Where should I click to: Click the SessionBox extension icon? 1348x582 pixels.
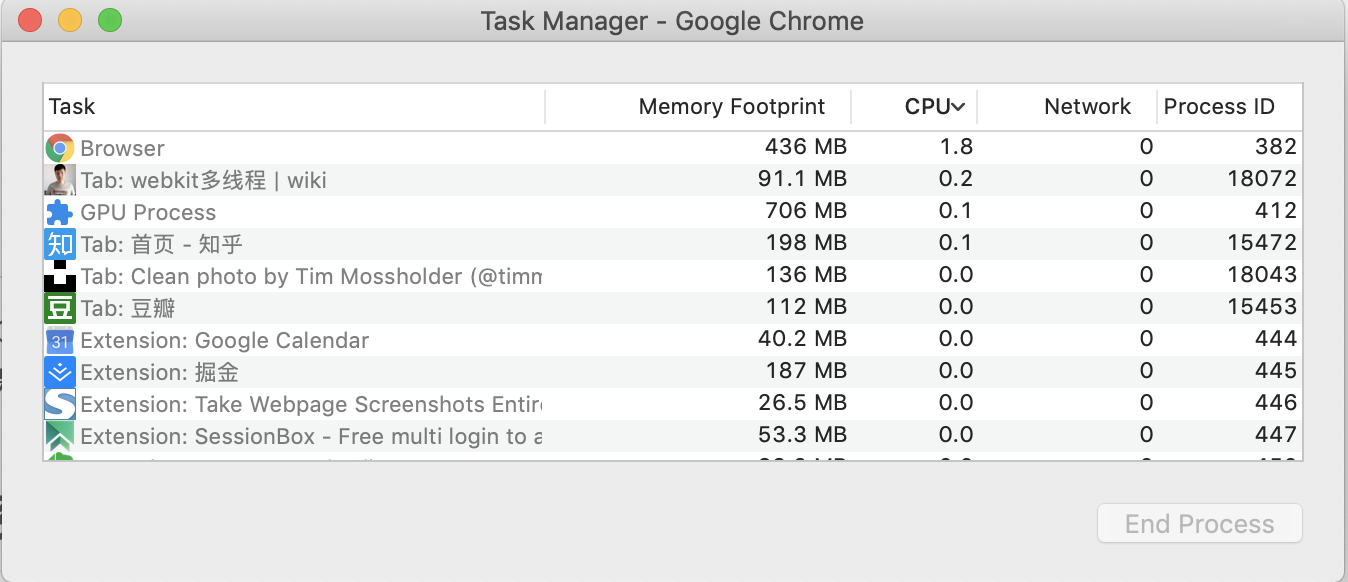60,436
